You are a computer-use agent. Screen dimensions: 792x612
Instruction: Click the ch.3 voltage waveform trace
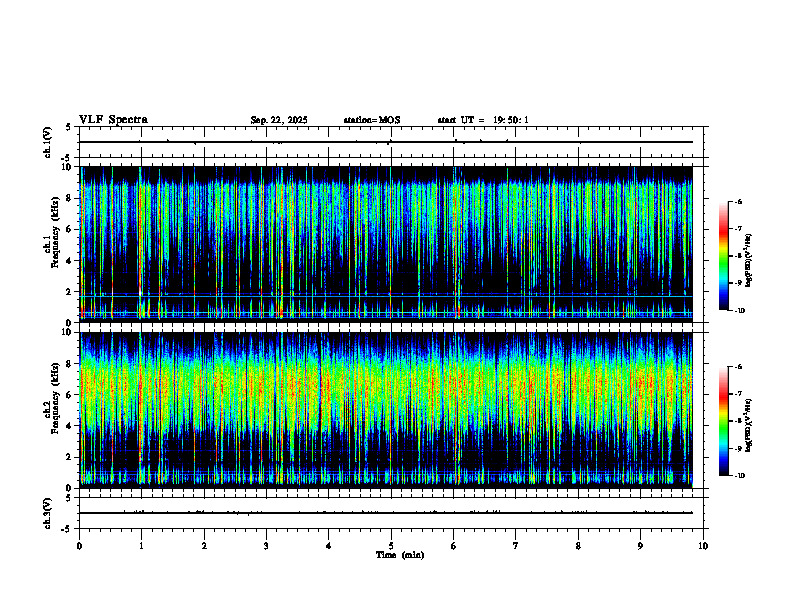pyautogui.click(x=386, y=513)
